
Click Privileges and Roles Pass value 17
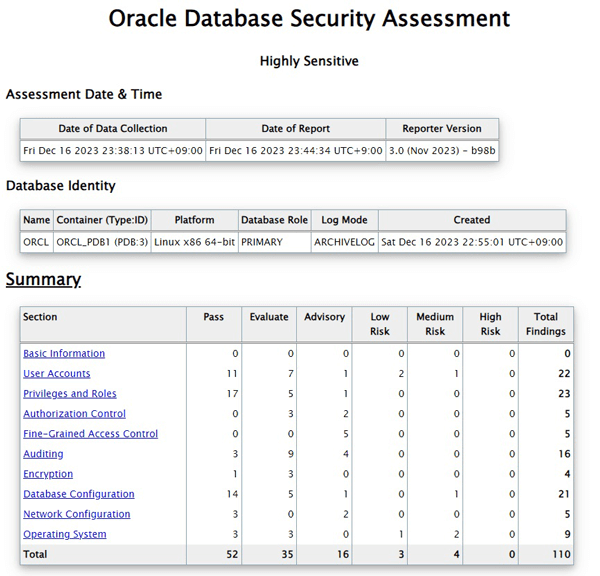click(232, 393)
